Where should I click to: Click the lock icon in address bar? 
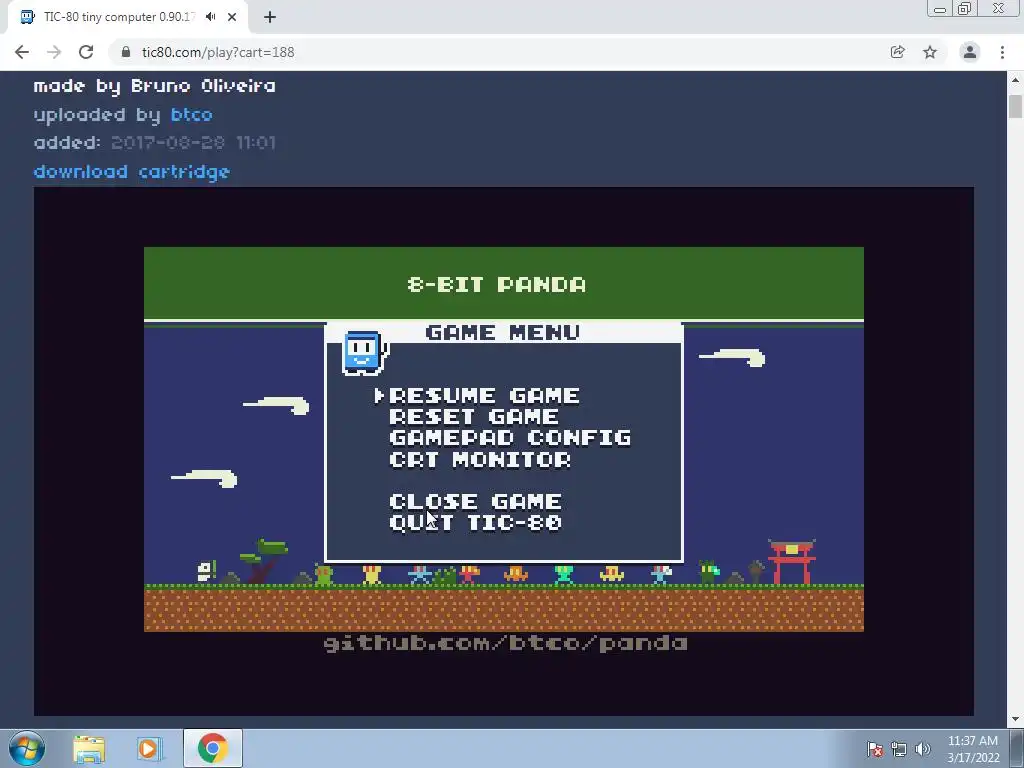125,52
